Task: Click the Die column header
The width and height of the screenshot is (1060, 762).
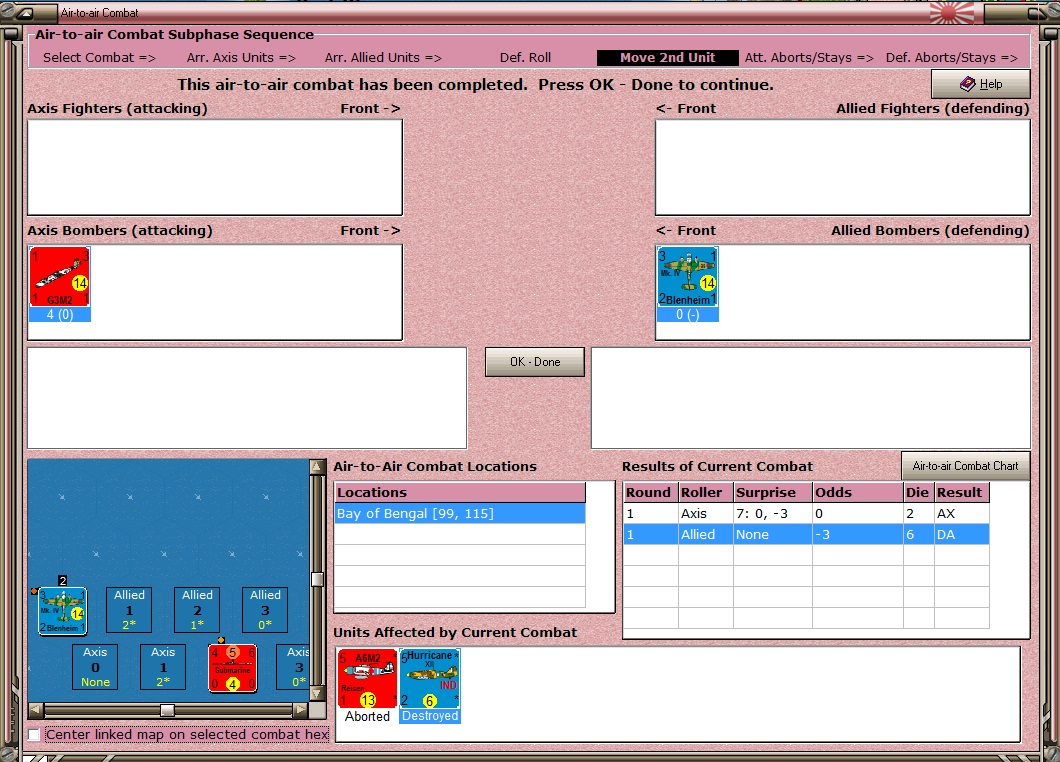Action: click(919, 492)
